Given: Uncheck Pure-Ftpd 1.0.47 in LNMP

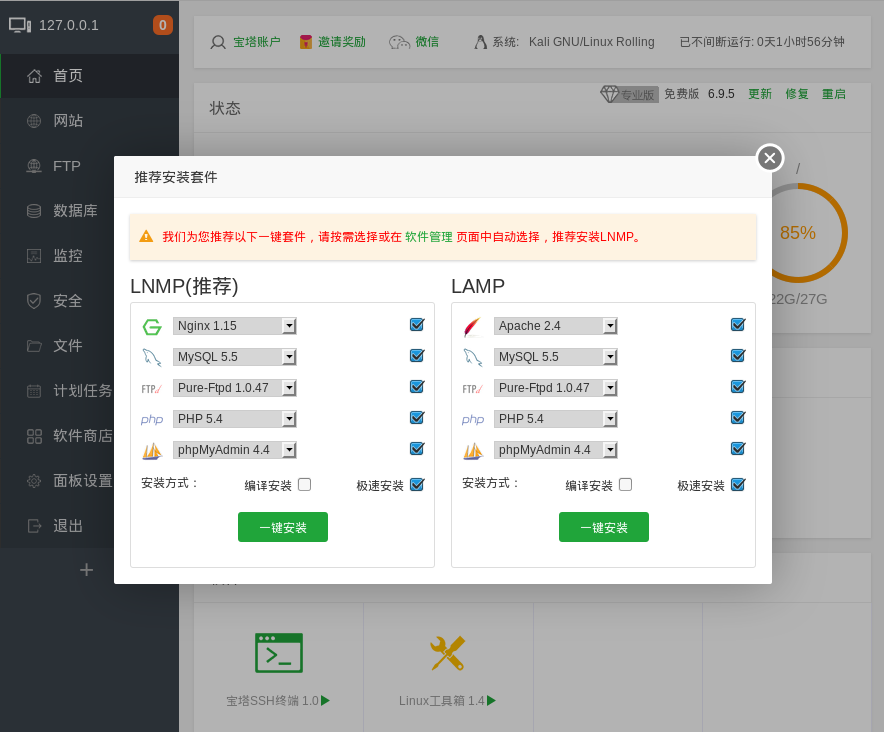Looking at the screenshot, I should pyautogui.click(x=417, y=387).
